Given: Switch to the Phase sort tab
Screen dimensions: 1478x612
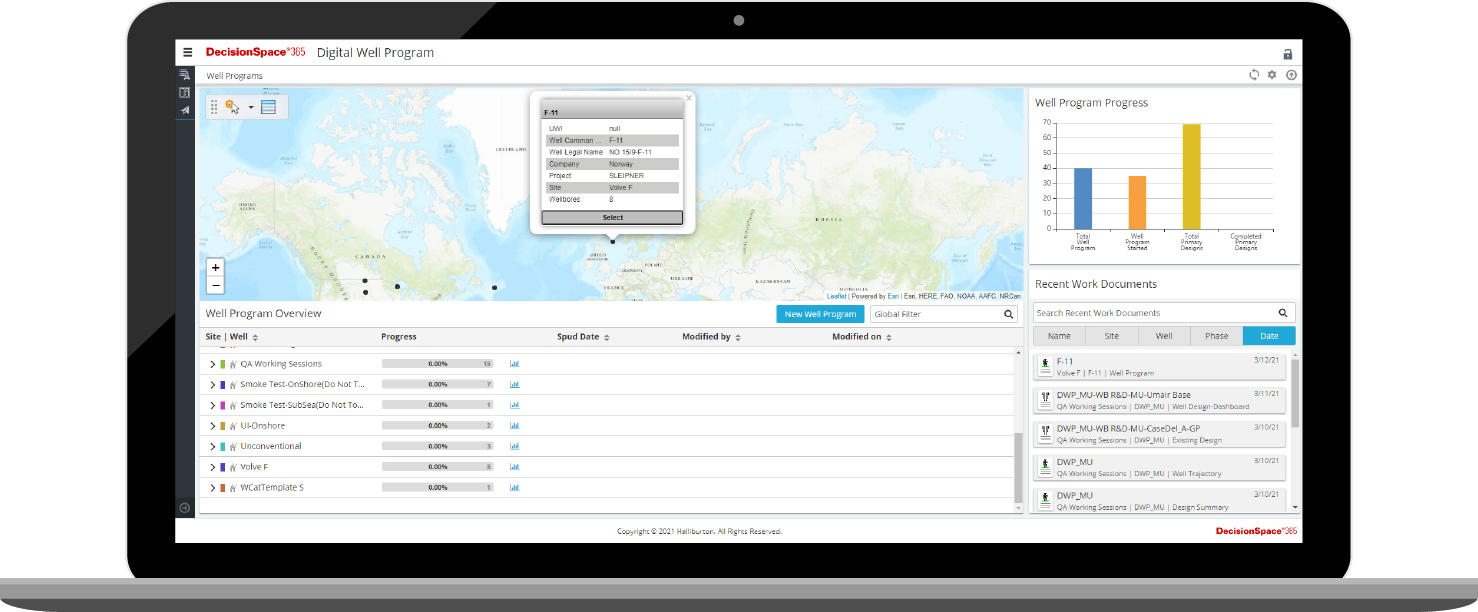Looking at the screenshot, I should 1217,336.
